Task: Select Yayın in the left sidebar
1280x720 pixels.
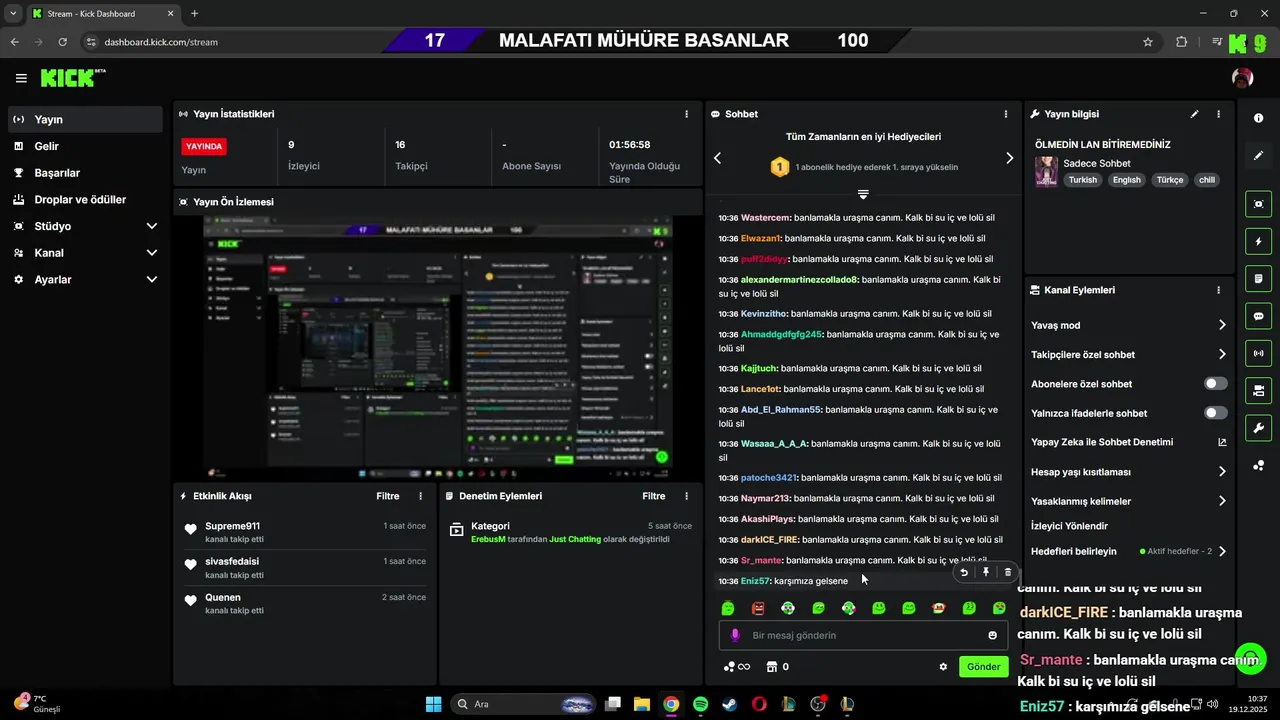Action: (85, 119)
